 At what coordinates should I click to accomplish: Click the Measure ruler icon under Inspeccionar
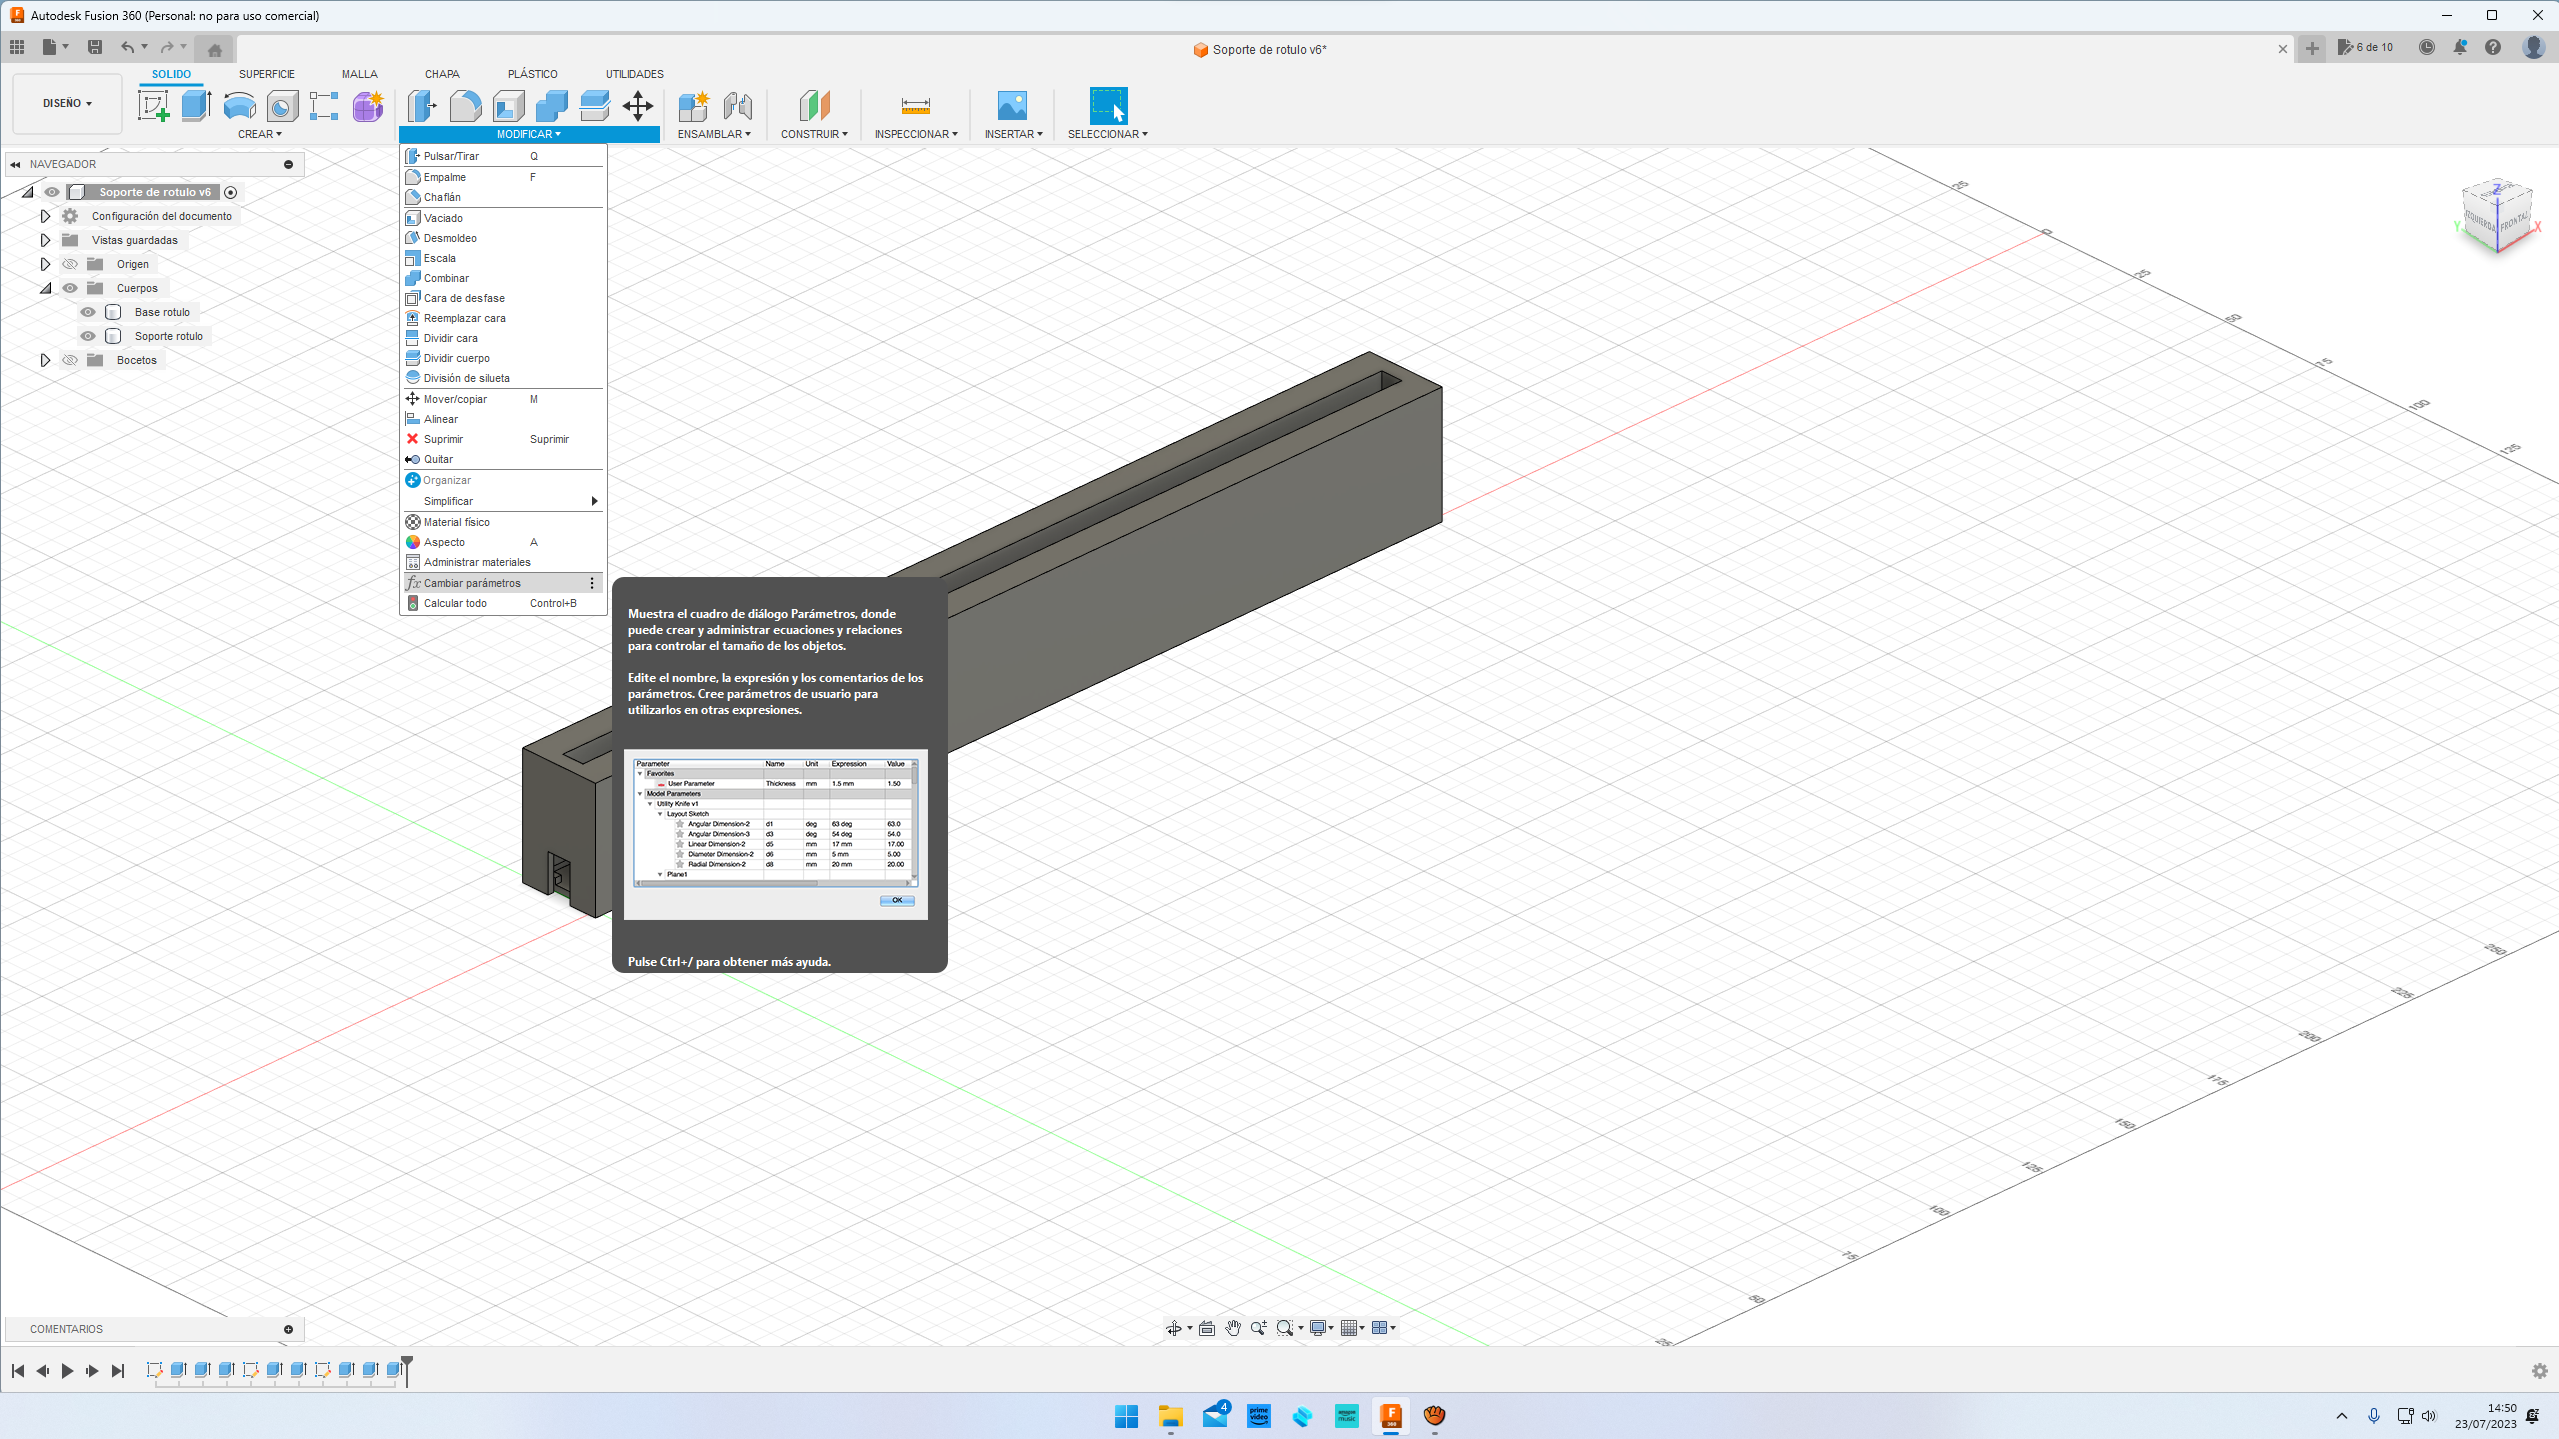pos(915,105)
